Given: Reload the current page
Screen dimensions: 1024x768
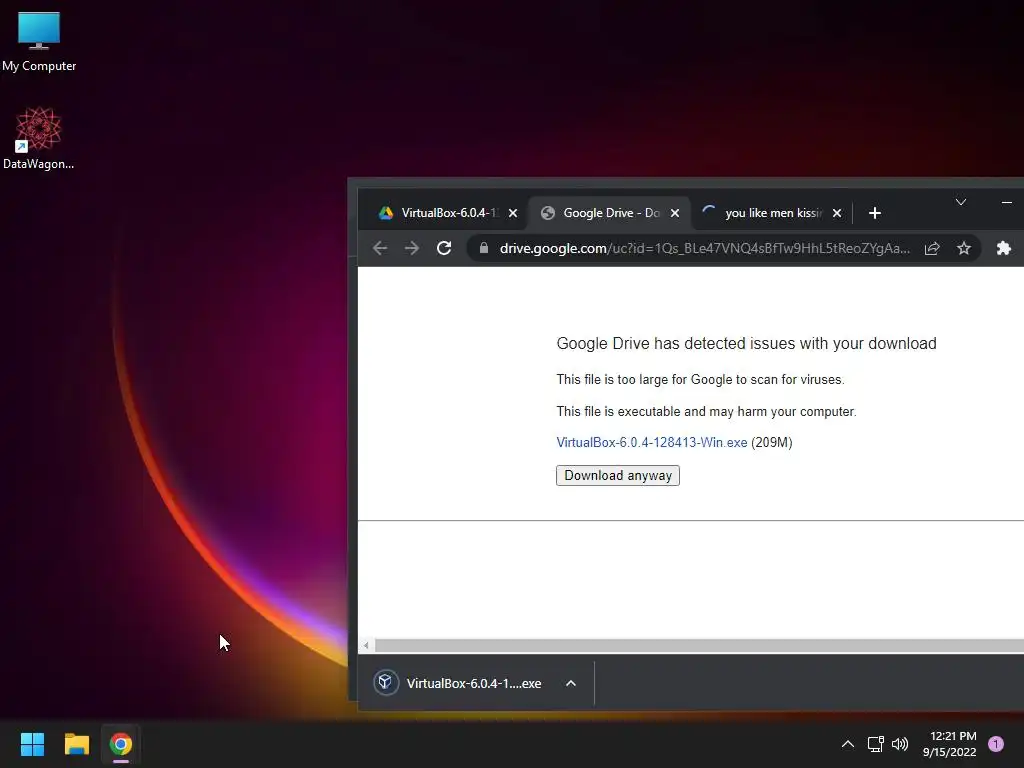Looking at the screenshot, I should (x=444, y=248).
